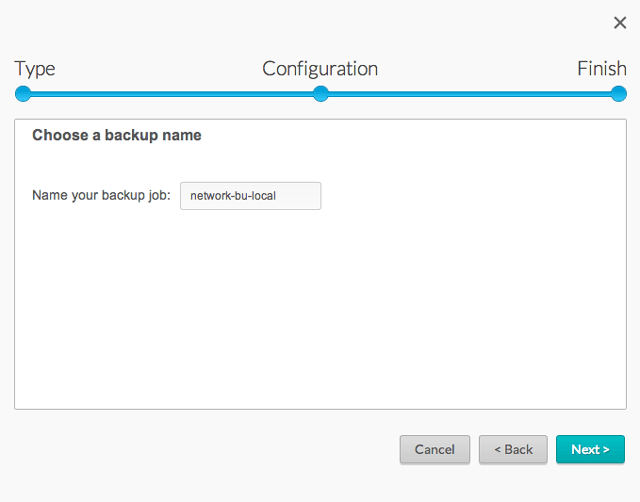The image size is (640, 502).
Task: Select the Configuration step circle marker
Action: 321,94
